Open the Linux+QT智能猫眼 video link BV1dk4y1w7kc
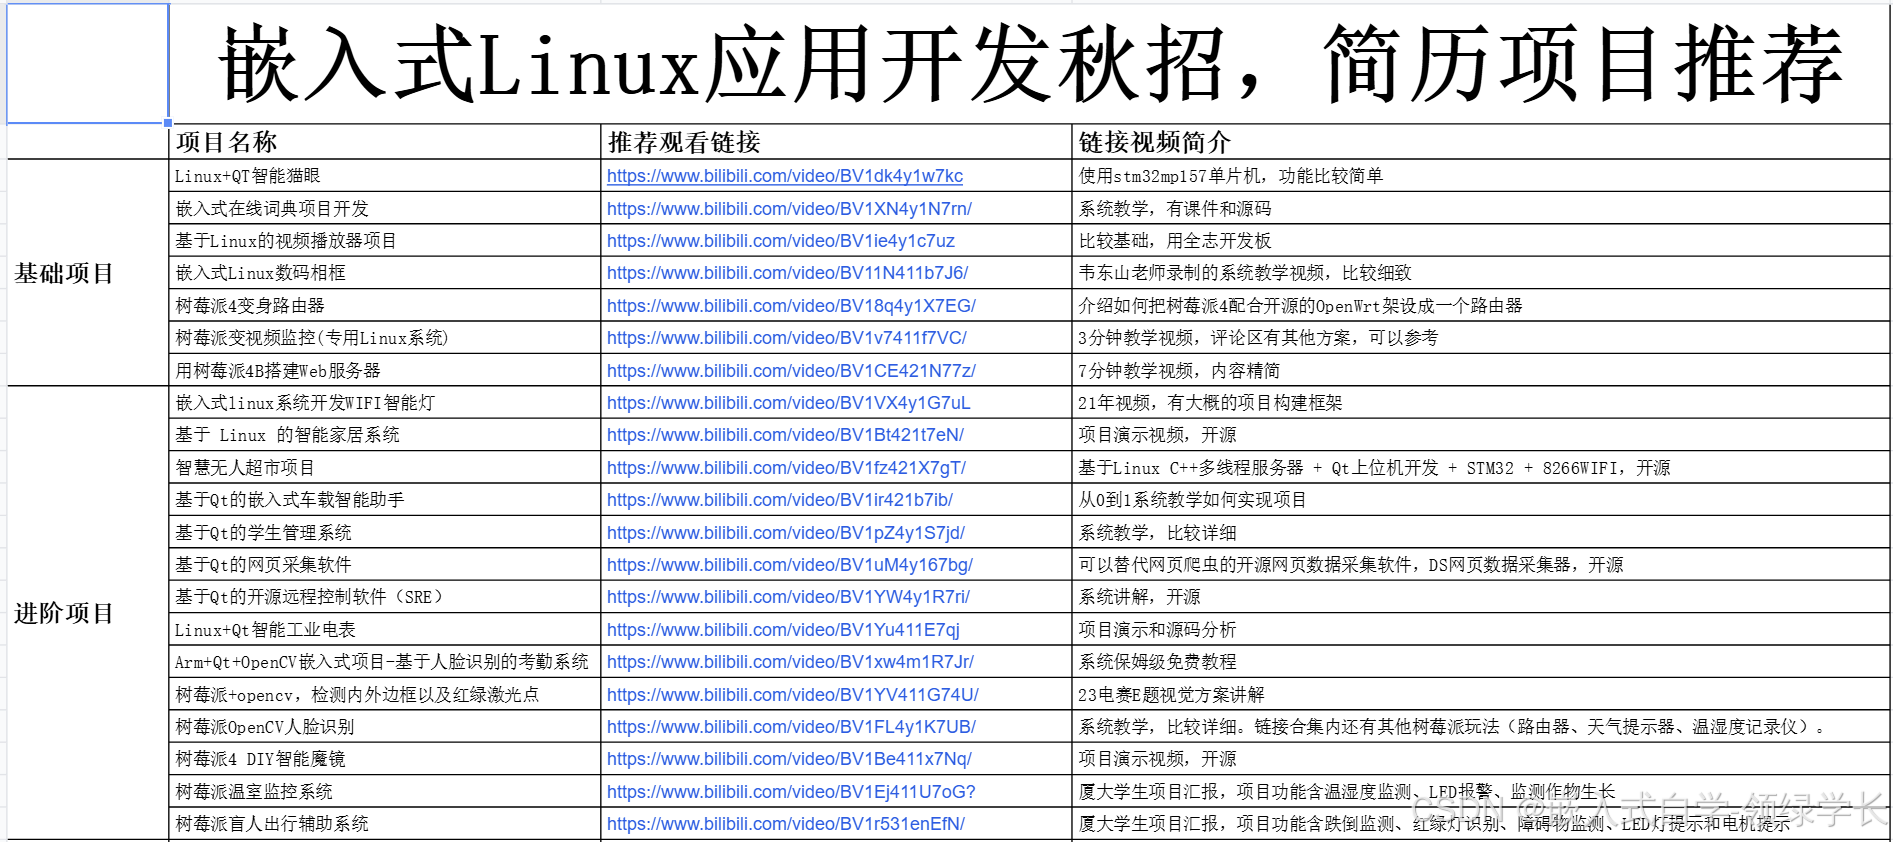 (x=784, y=176)
